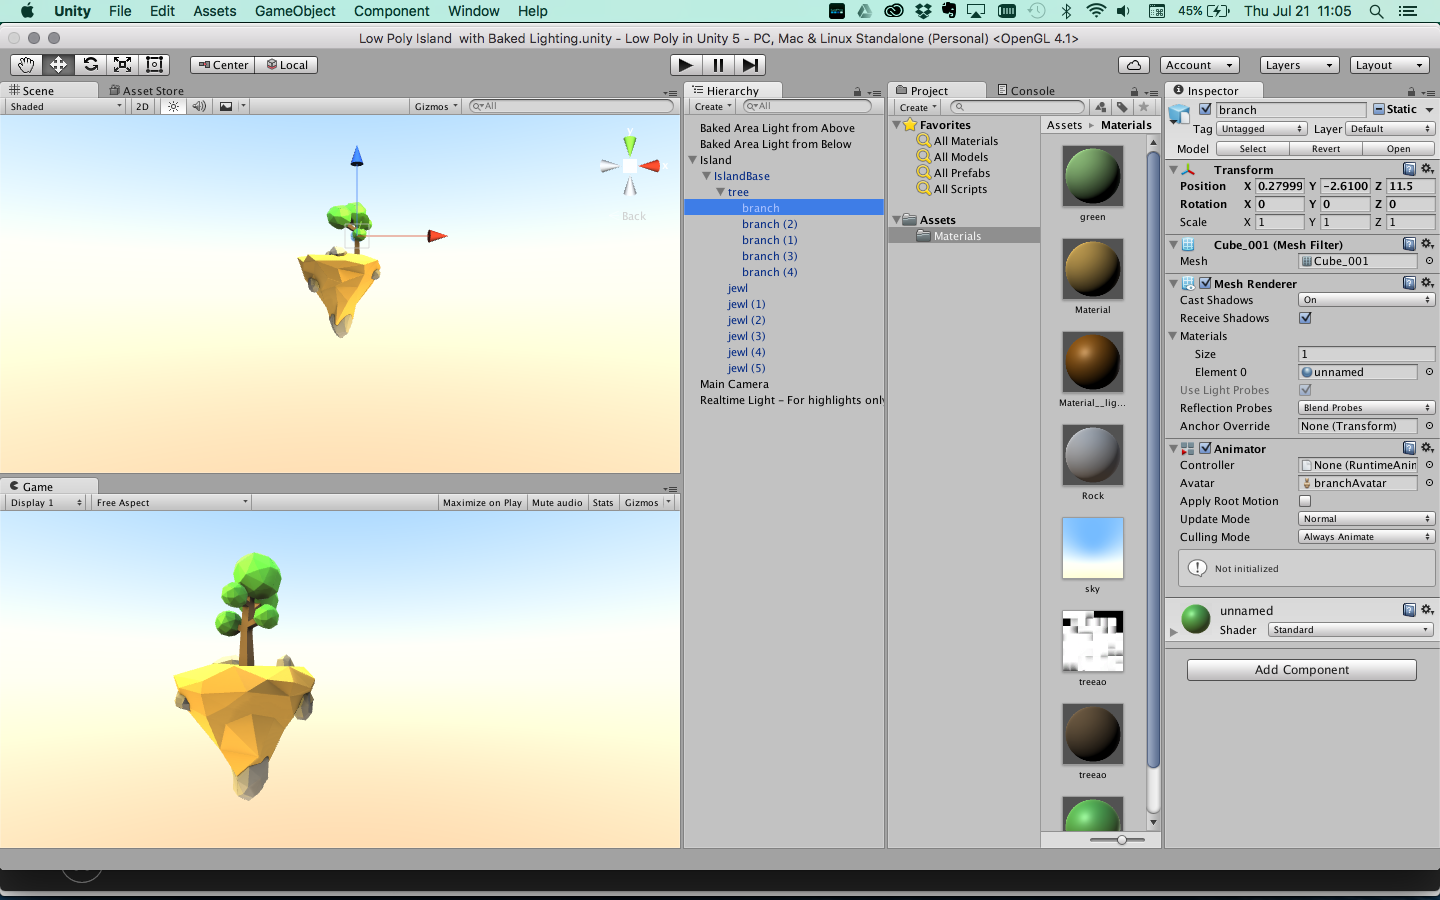Viewport: 1440px width, 900px height.
Task: Select the Scale tool in toolbar
Action: (x=122, y=64)
